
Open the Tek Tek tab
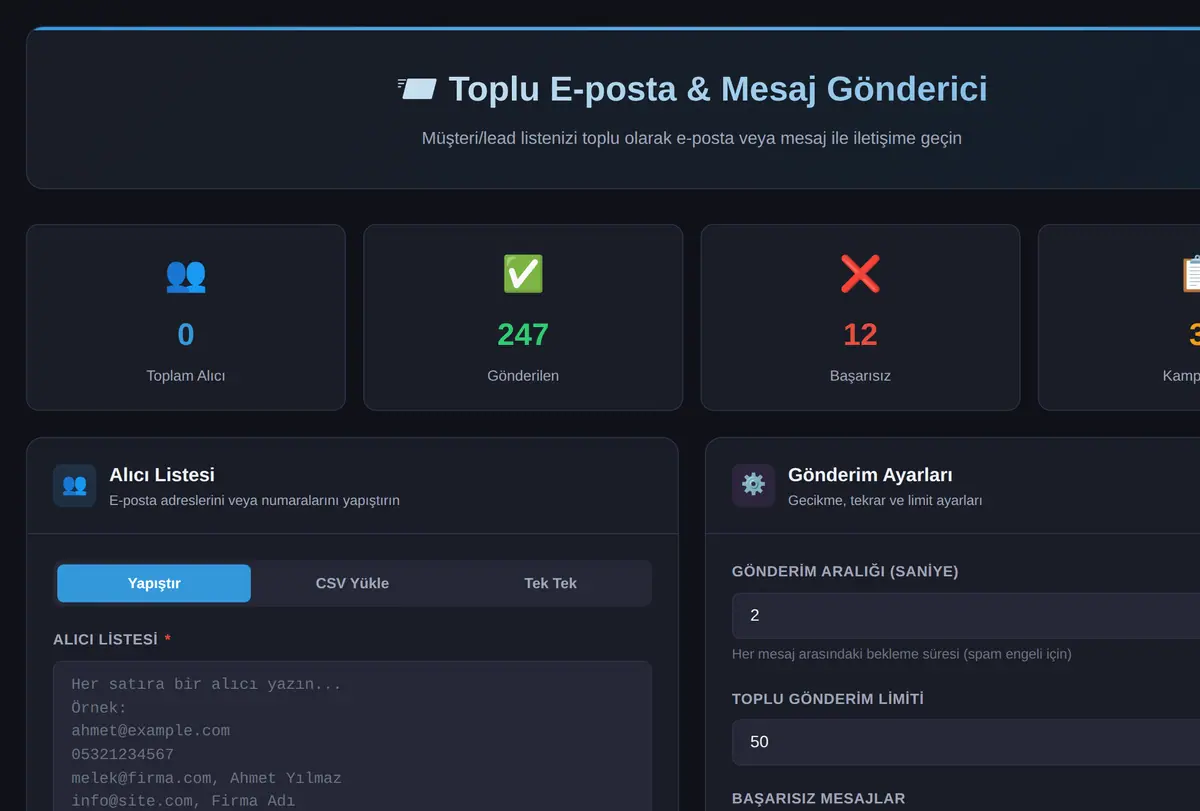pyautogui.click(x=550, y=583)
